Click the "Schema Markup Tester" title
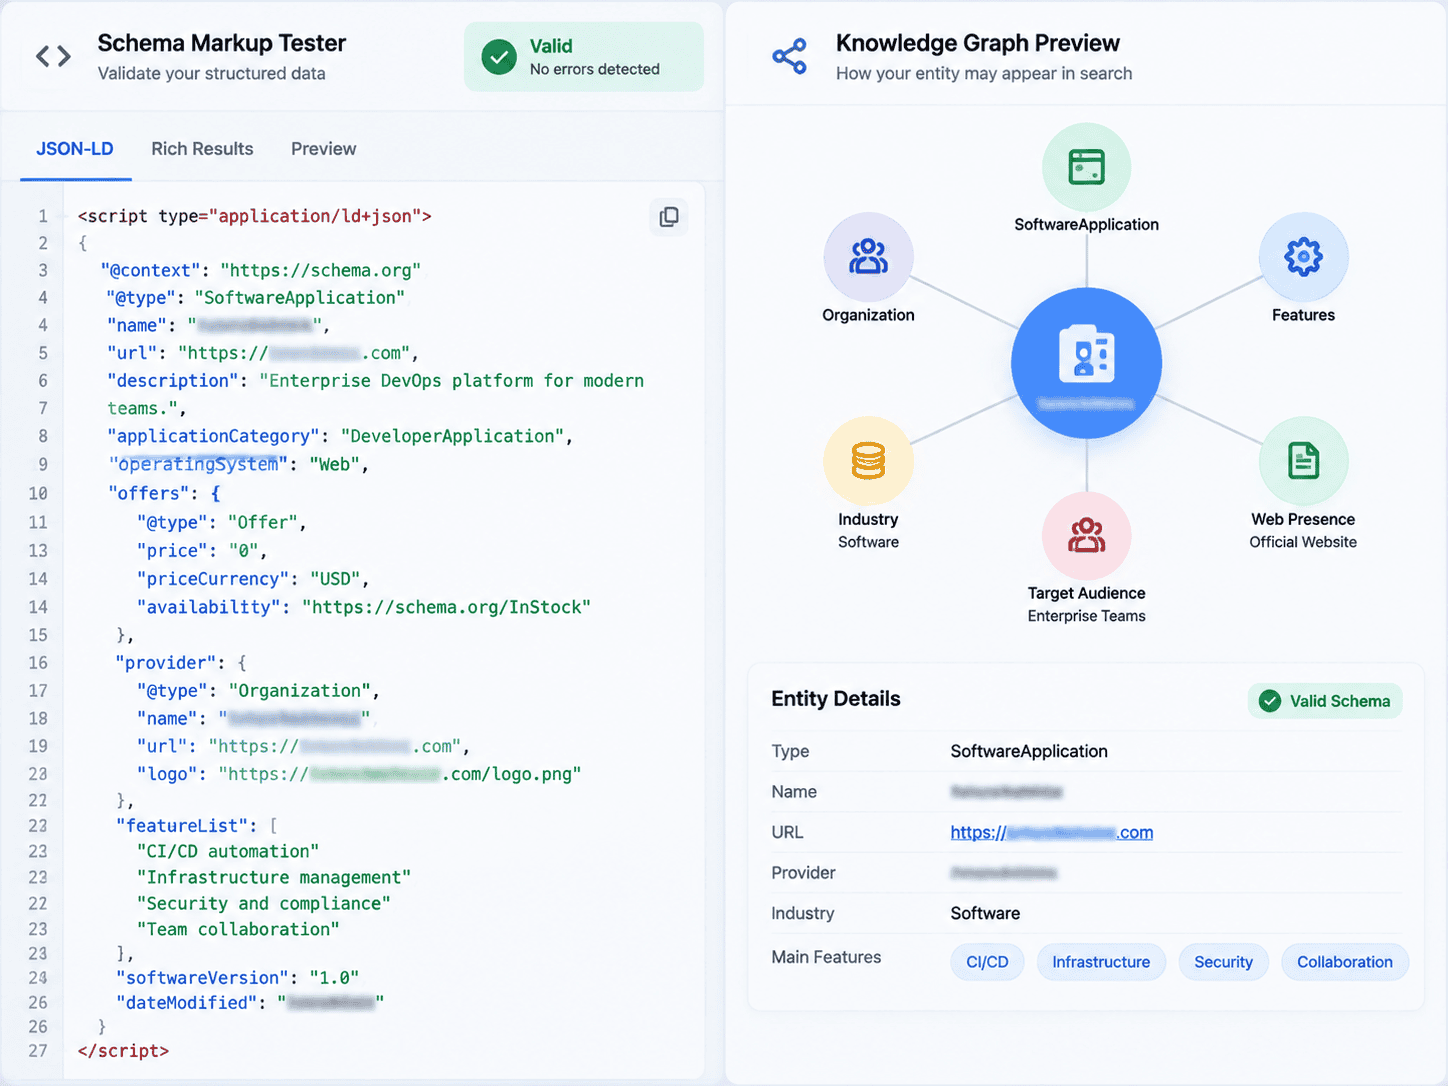The height and width of the screenshot is (1086, 1448). coord(221,43)
